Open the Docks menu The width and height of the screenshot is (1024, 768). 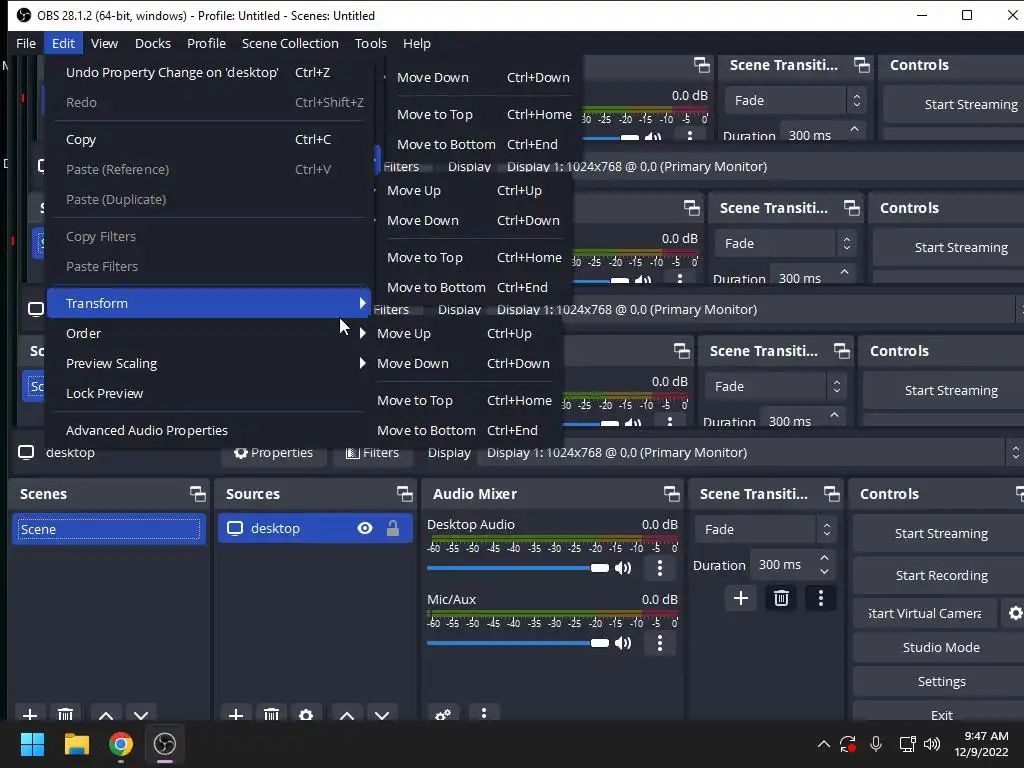(x=153, y=43)
